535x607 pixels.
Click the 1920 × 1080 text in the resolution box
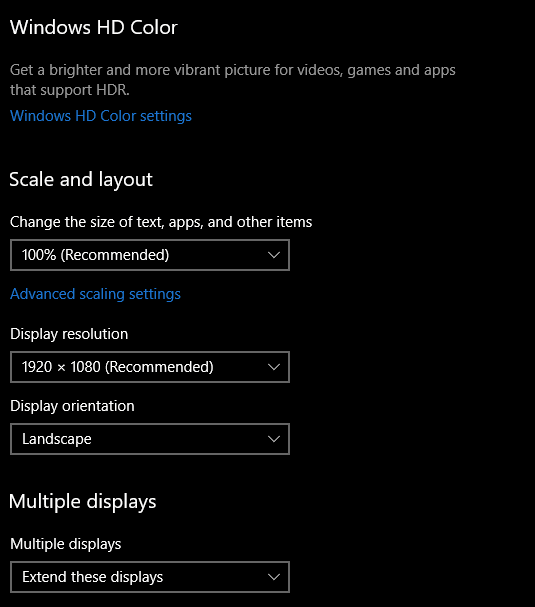(x=61, y=367)
